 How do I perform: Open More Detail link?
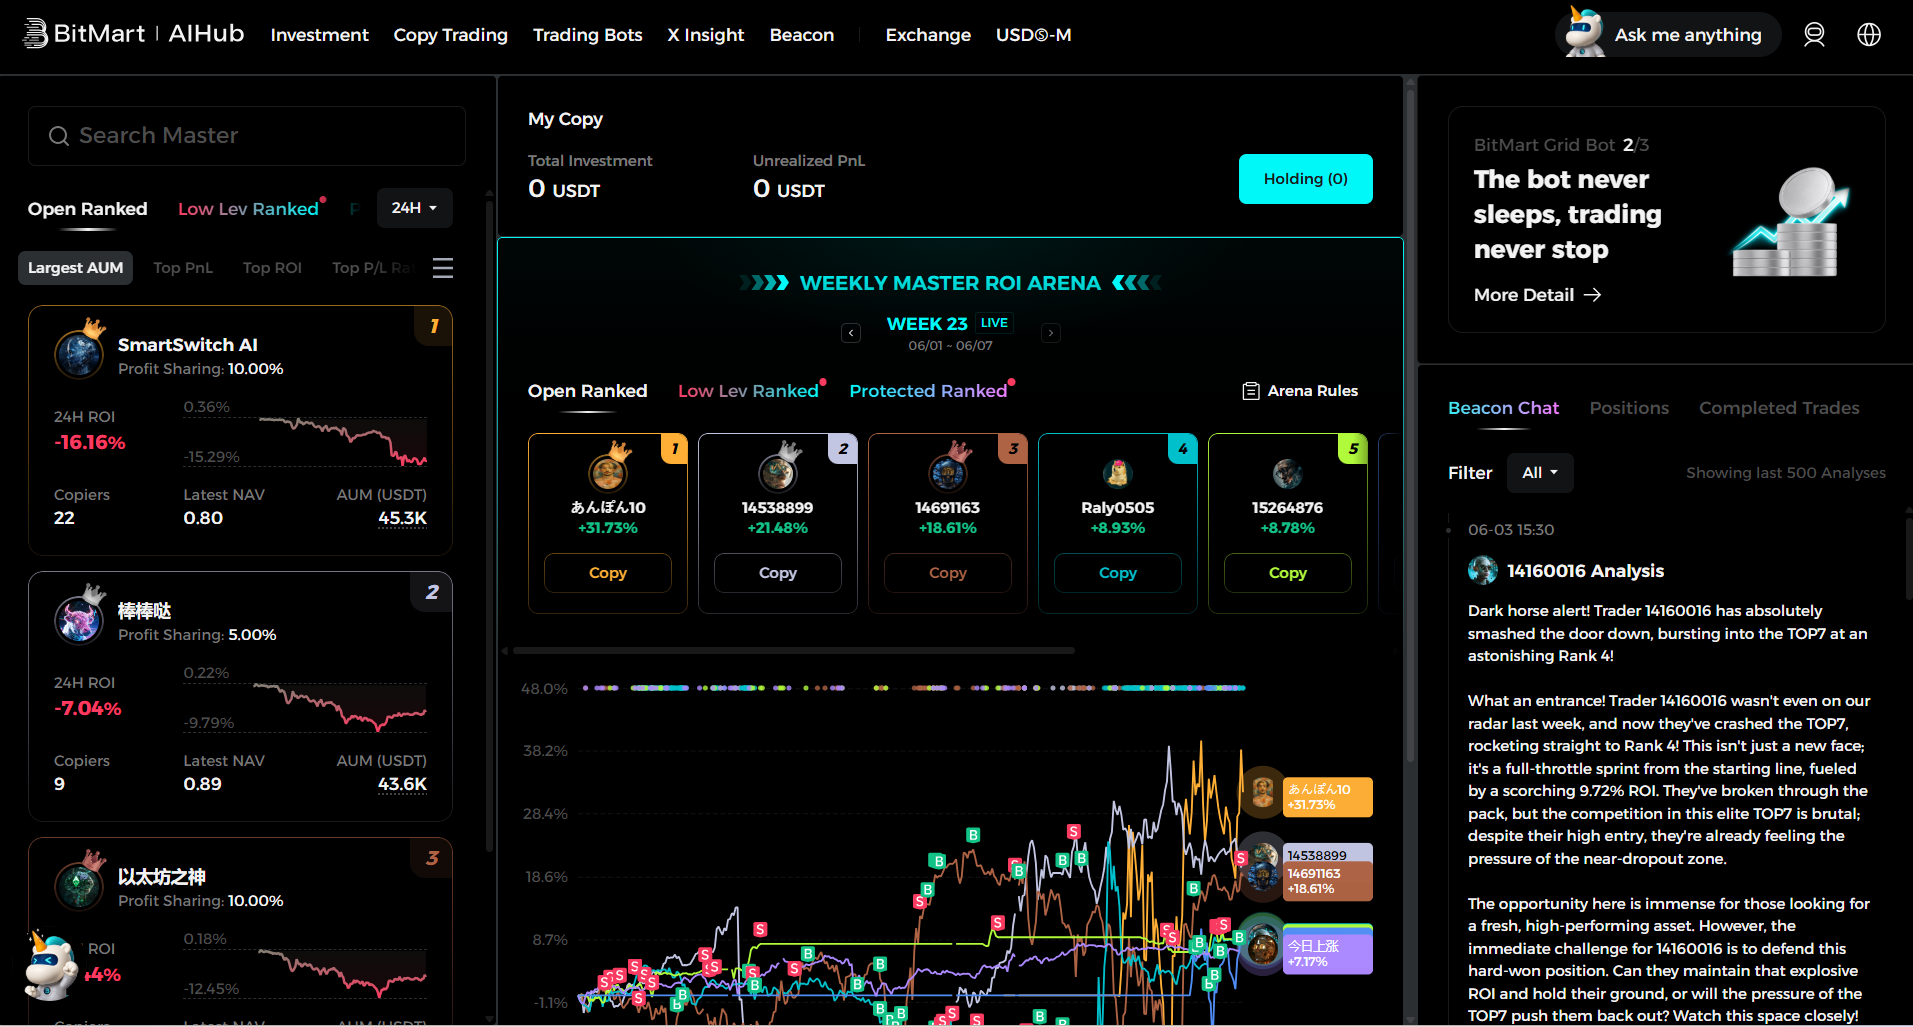1537,295
